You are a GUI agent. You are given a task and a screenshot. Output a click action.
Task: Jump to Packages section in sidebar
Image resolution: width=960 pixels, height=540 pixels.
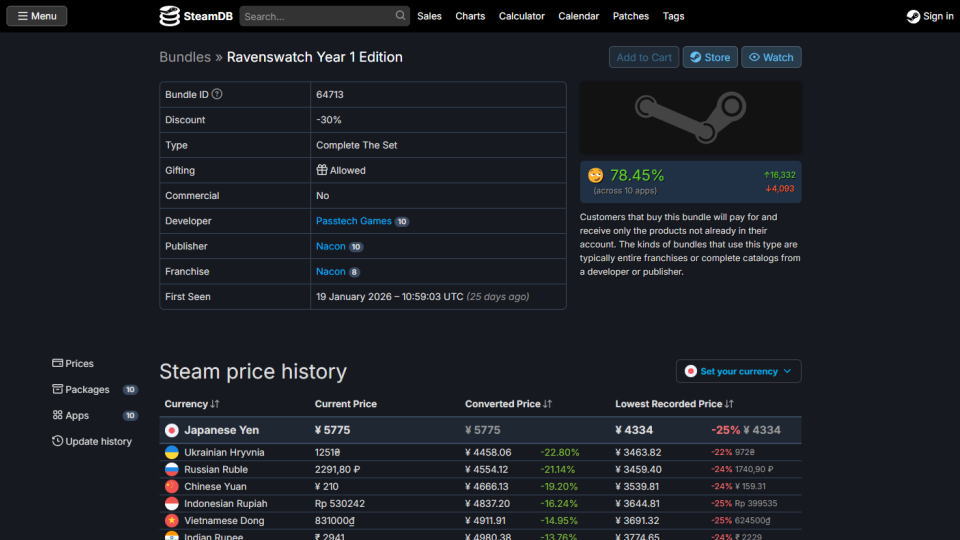click(81, 389)
